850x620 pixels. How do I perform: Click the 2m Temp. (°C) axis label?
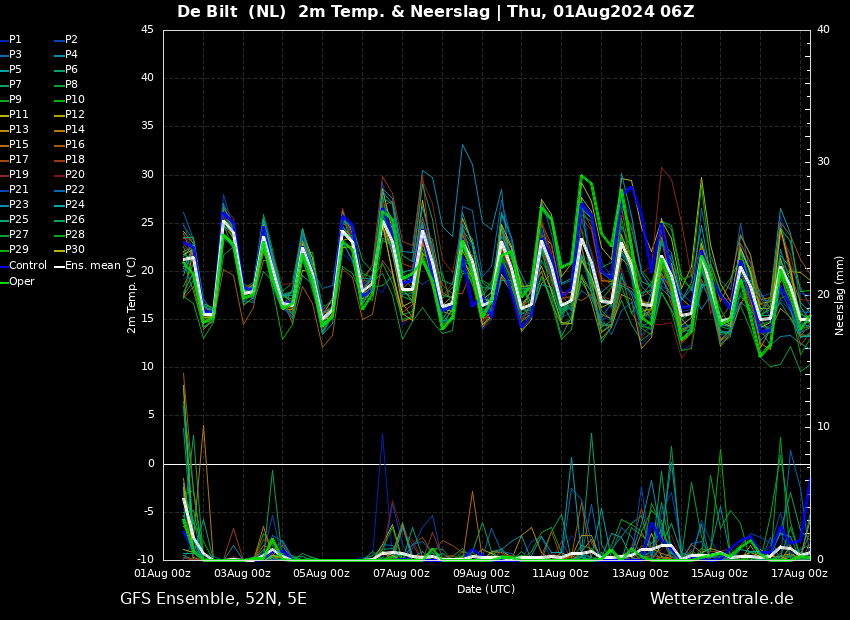132,295
